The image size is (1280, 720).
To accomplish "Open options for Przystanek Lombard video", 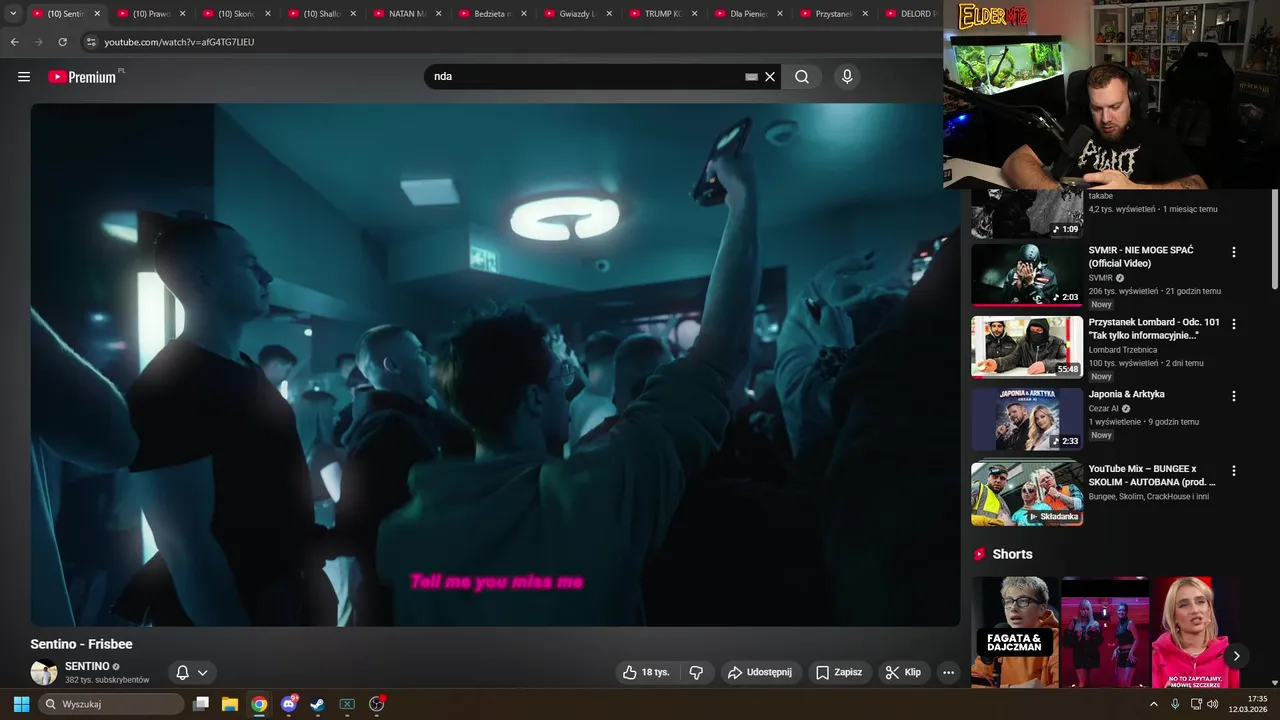I will click(1233, 324).
